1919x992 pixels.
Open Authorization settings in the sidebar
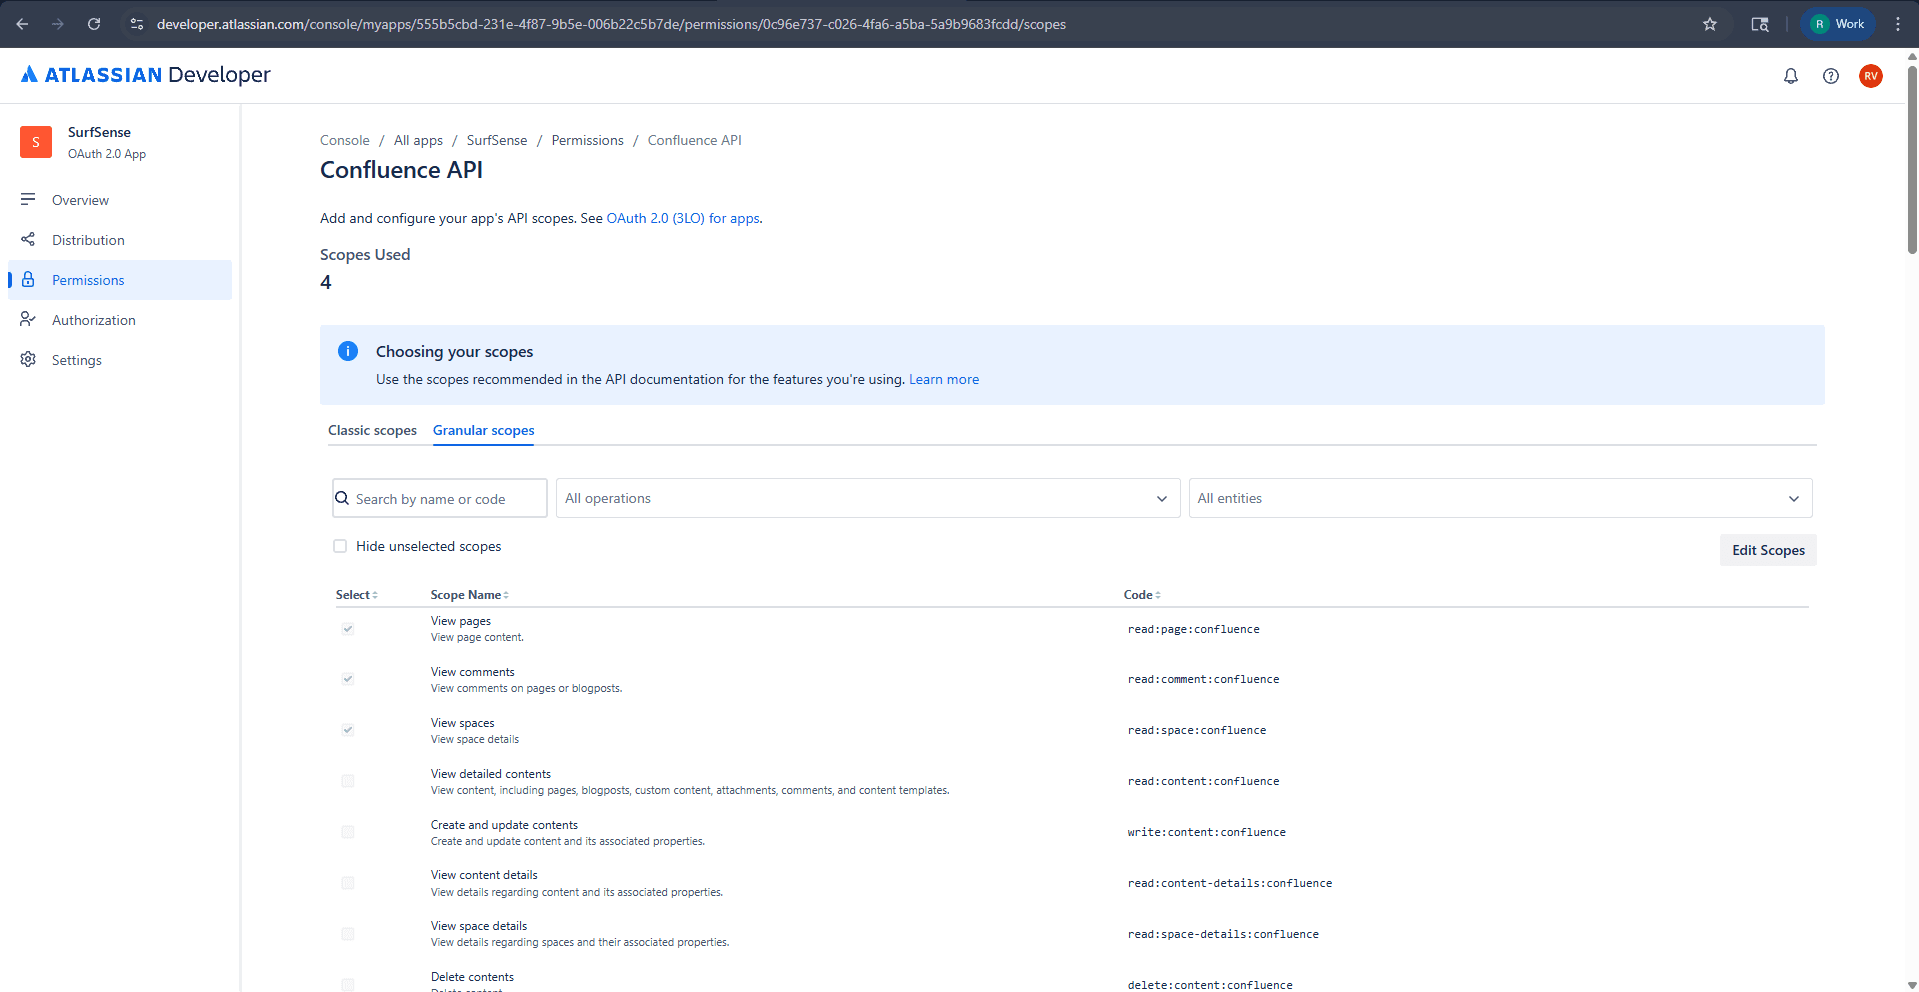(28, 319)
